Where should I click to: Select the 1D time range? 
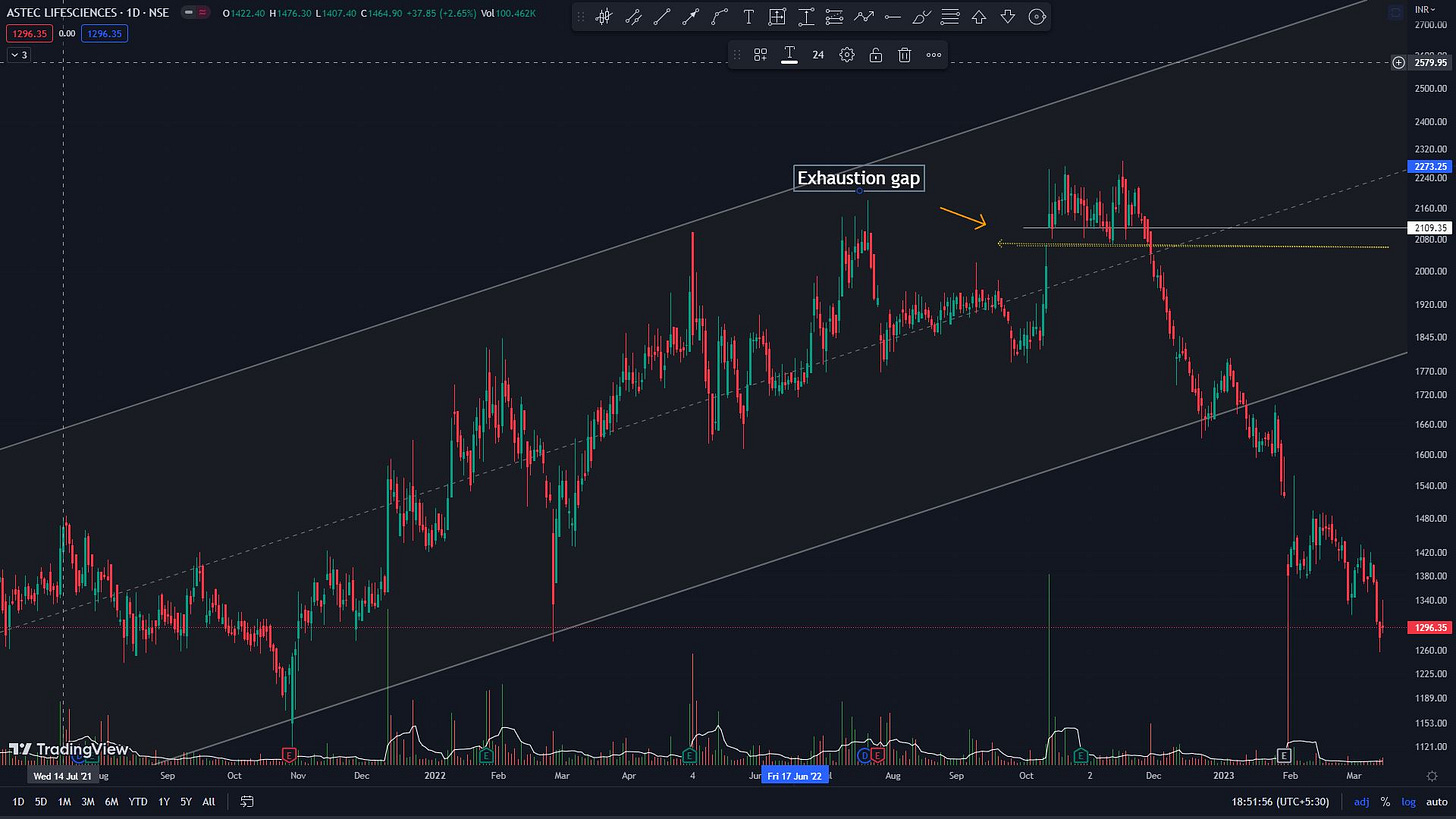pos(19,801)
